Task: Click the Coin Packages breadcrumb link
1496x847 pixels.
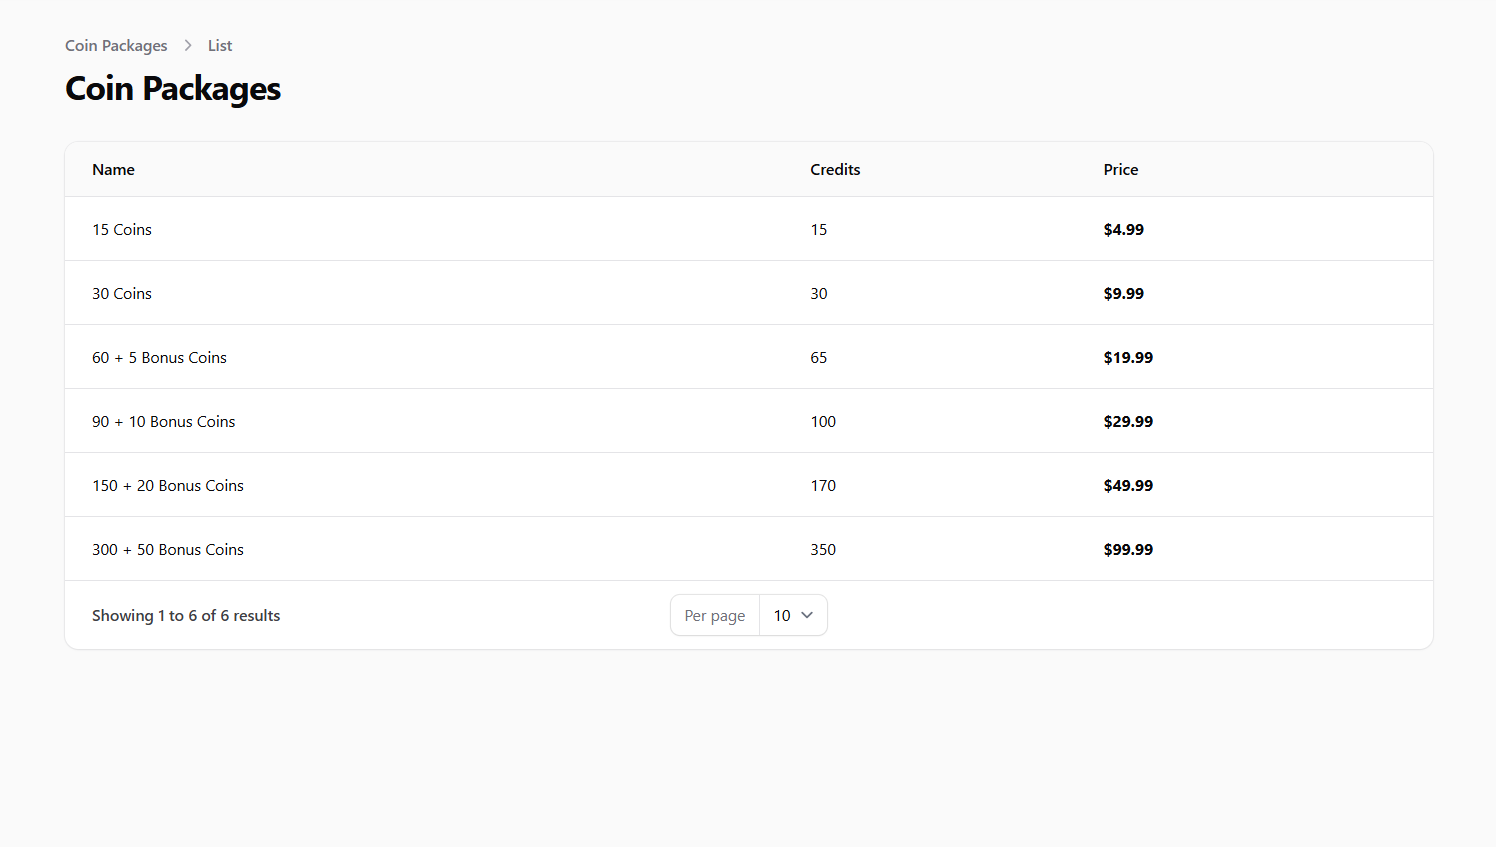Action: [116, 45]
